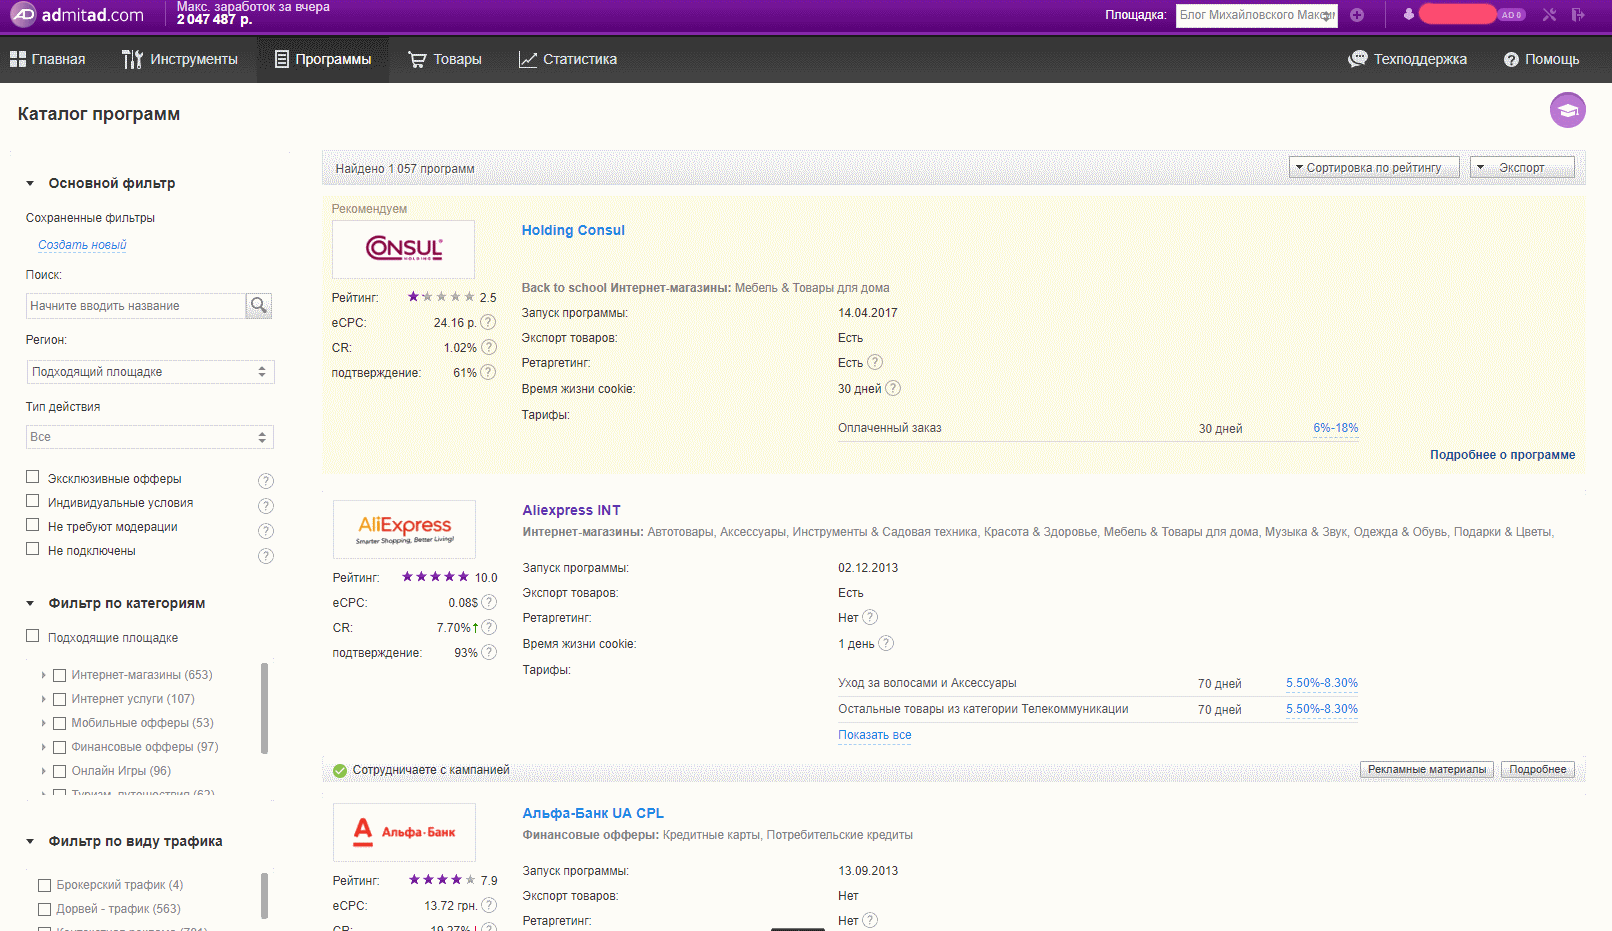Show help for Индивидуальные условия

[x=266, y=506]
